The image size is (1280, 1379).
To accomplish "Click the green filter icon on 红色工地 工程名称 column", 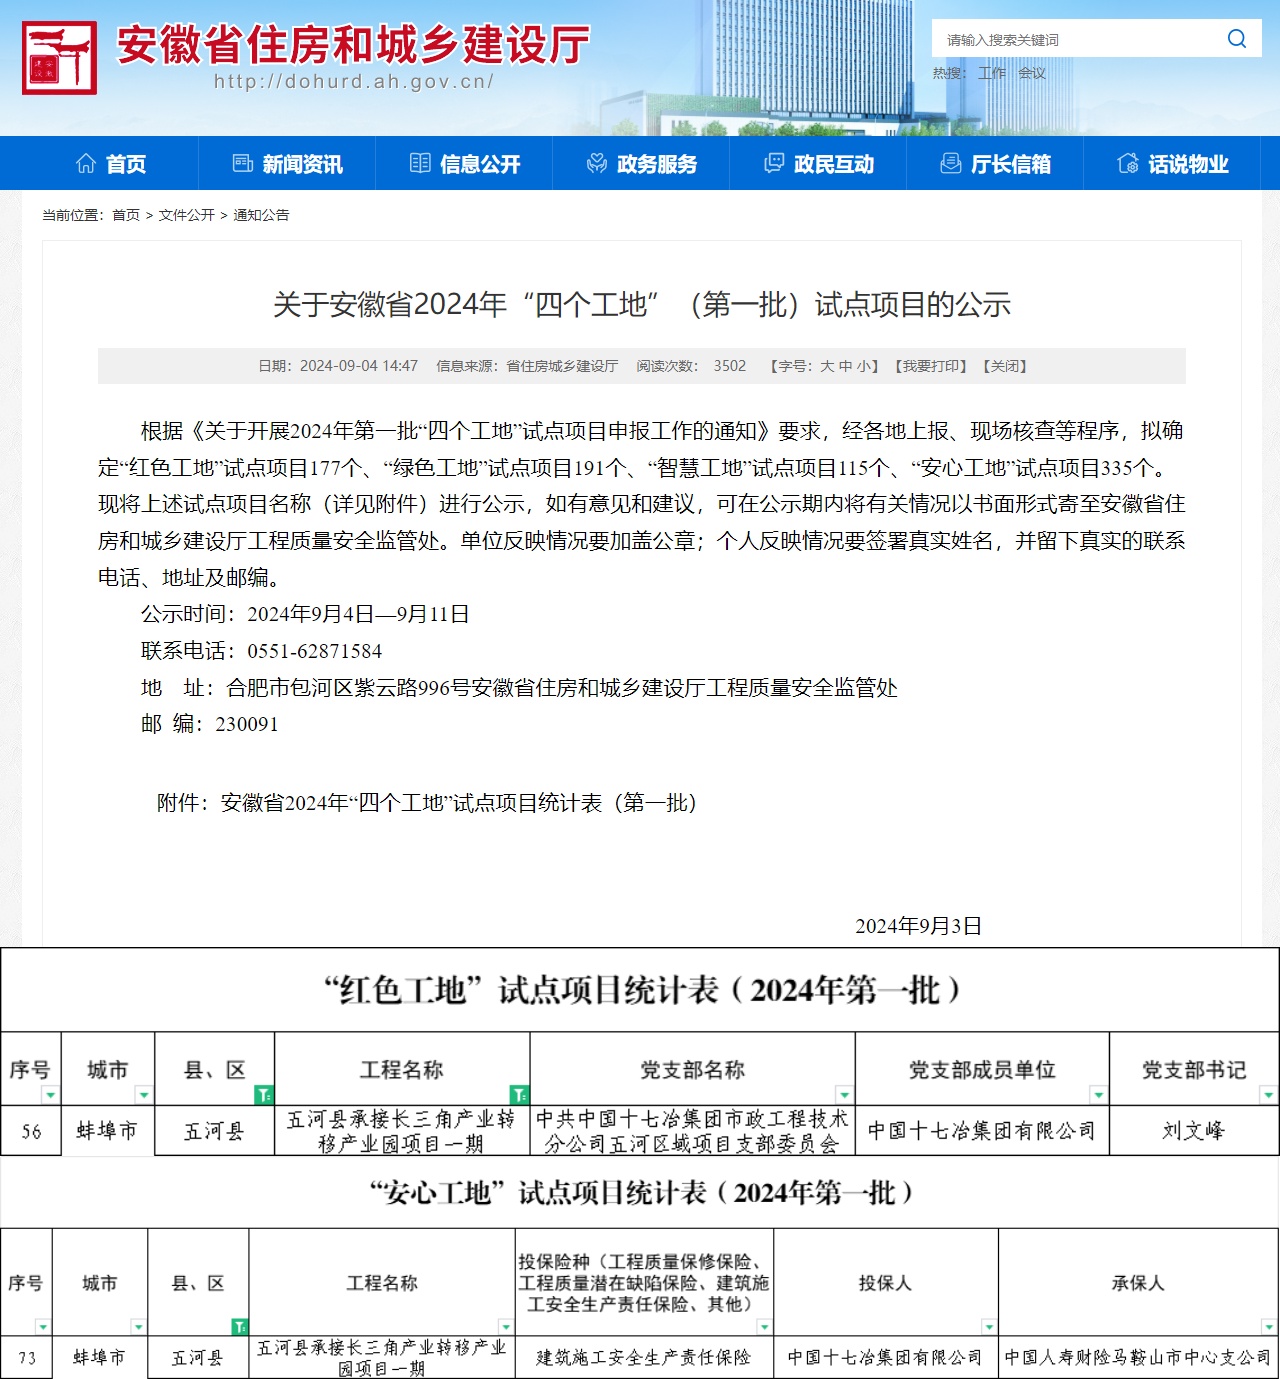I will 519,1094.
